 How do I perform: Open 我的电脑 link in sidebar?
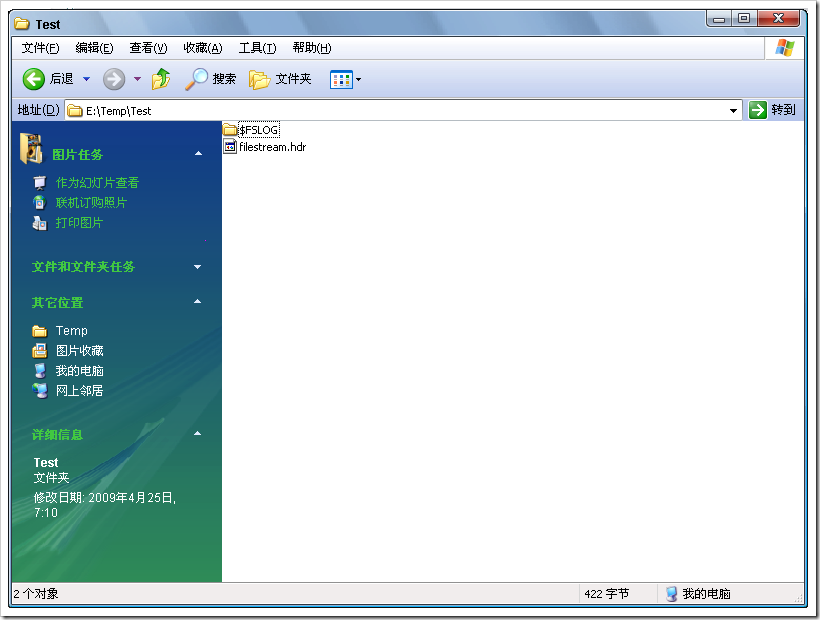[79, 371]
